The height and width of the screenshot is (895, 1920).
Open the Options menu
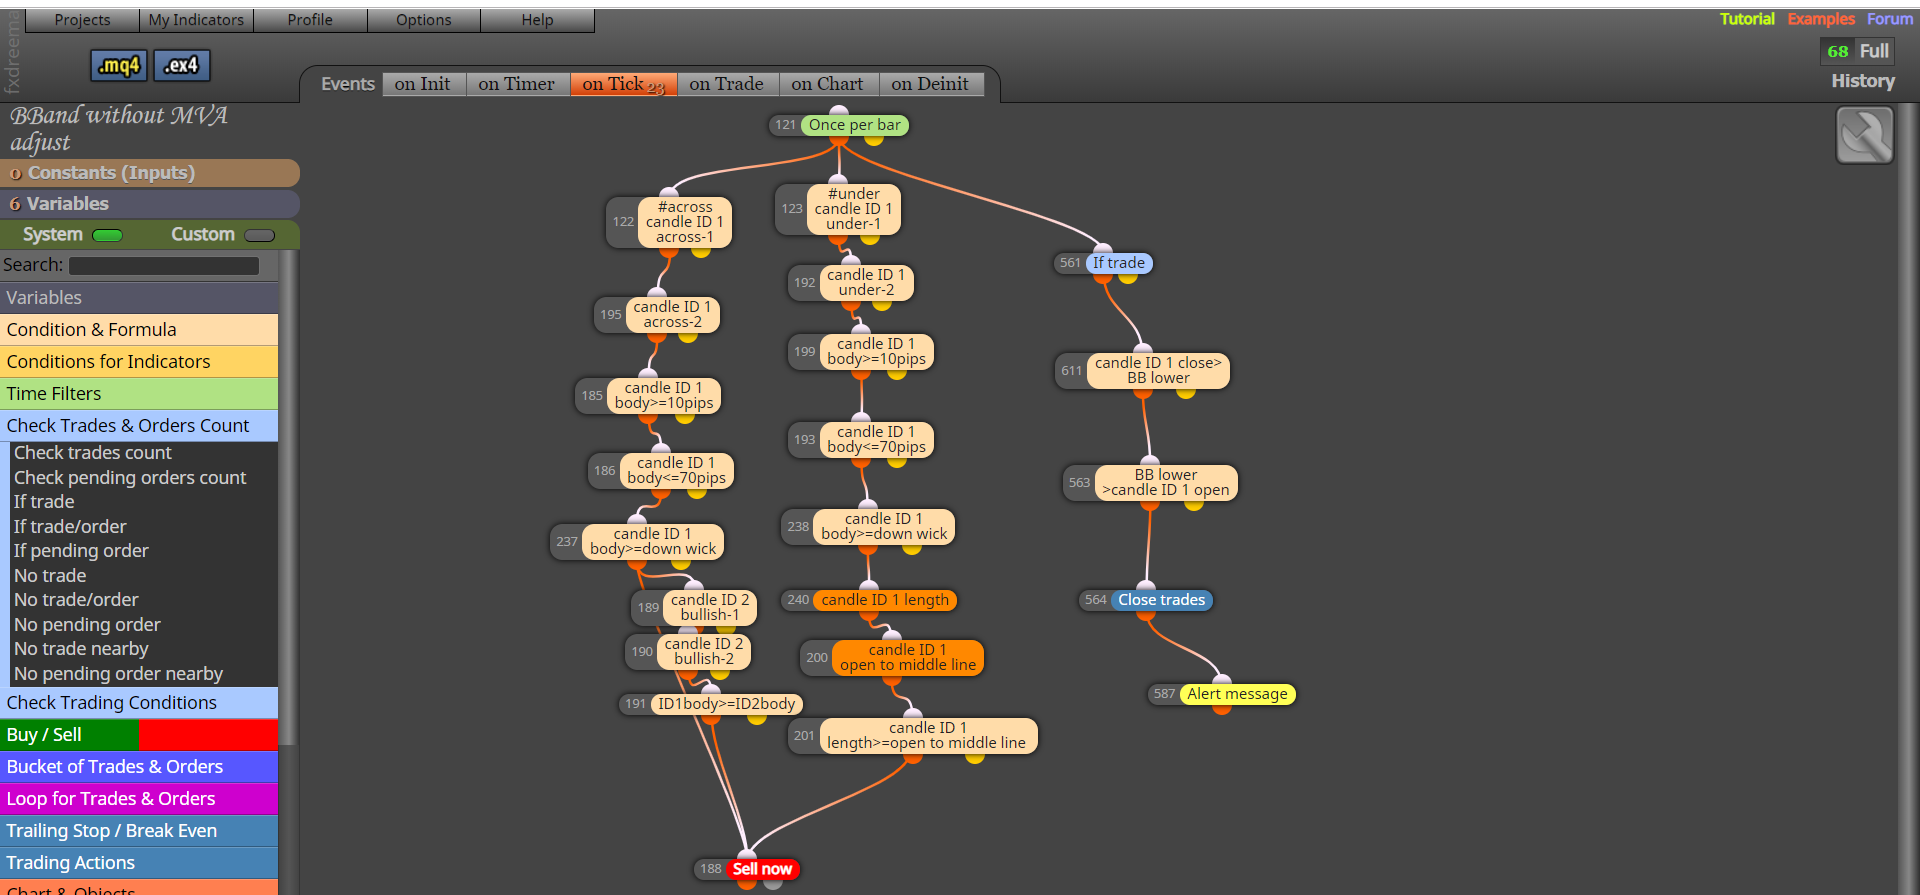click(424, 20)
